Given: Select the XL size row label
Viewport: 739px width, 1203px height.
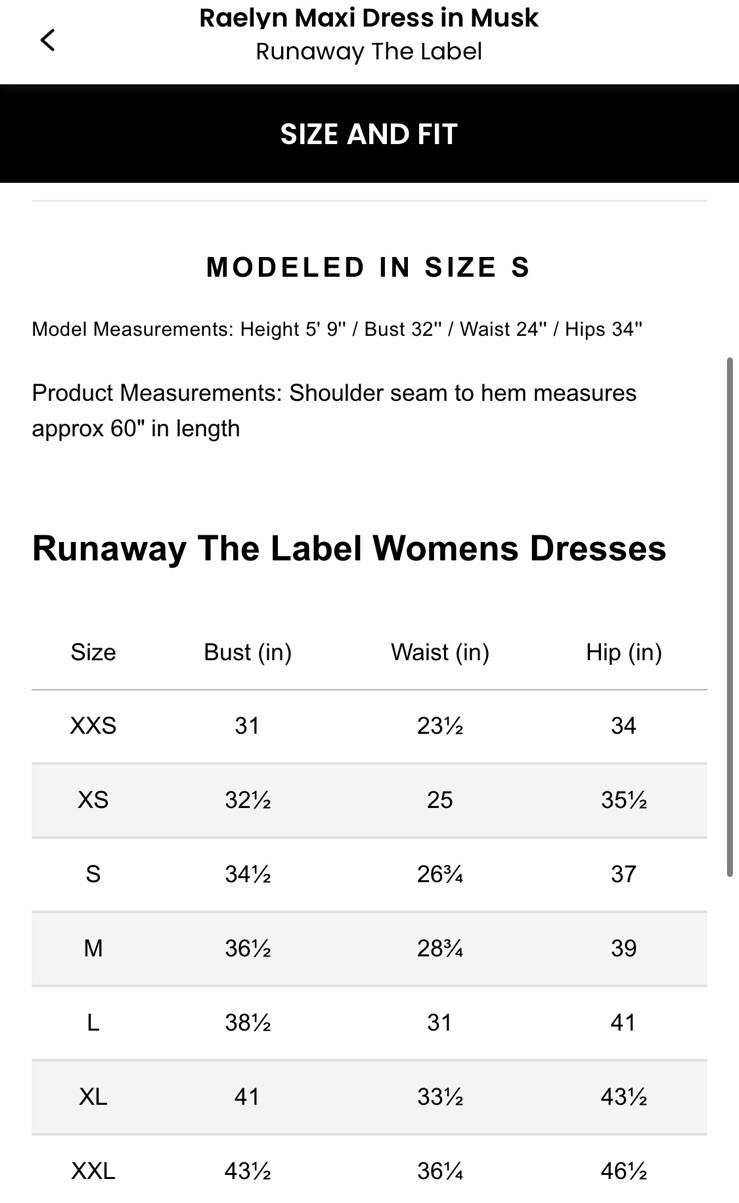Looking at the screenshot, I should (x=93, y=1097).
